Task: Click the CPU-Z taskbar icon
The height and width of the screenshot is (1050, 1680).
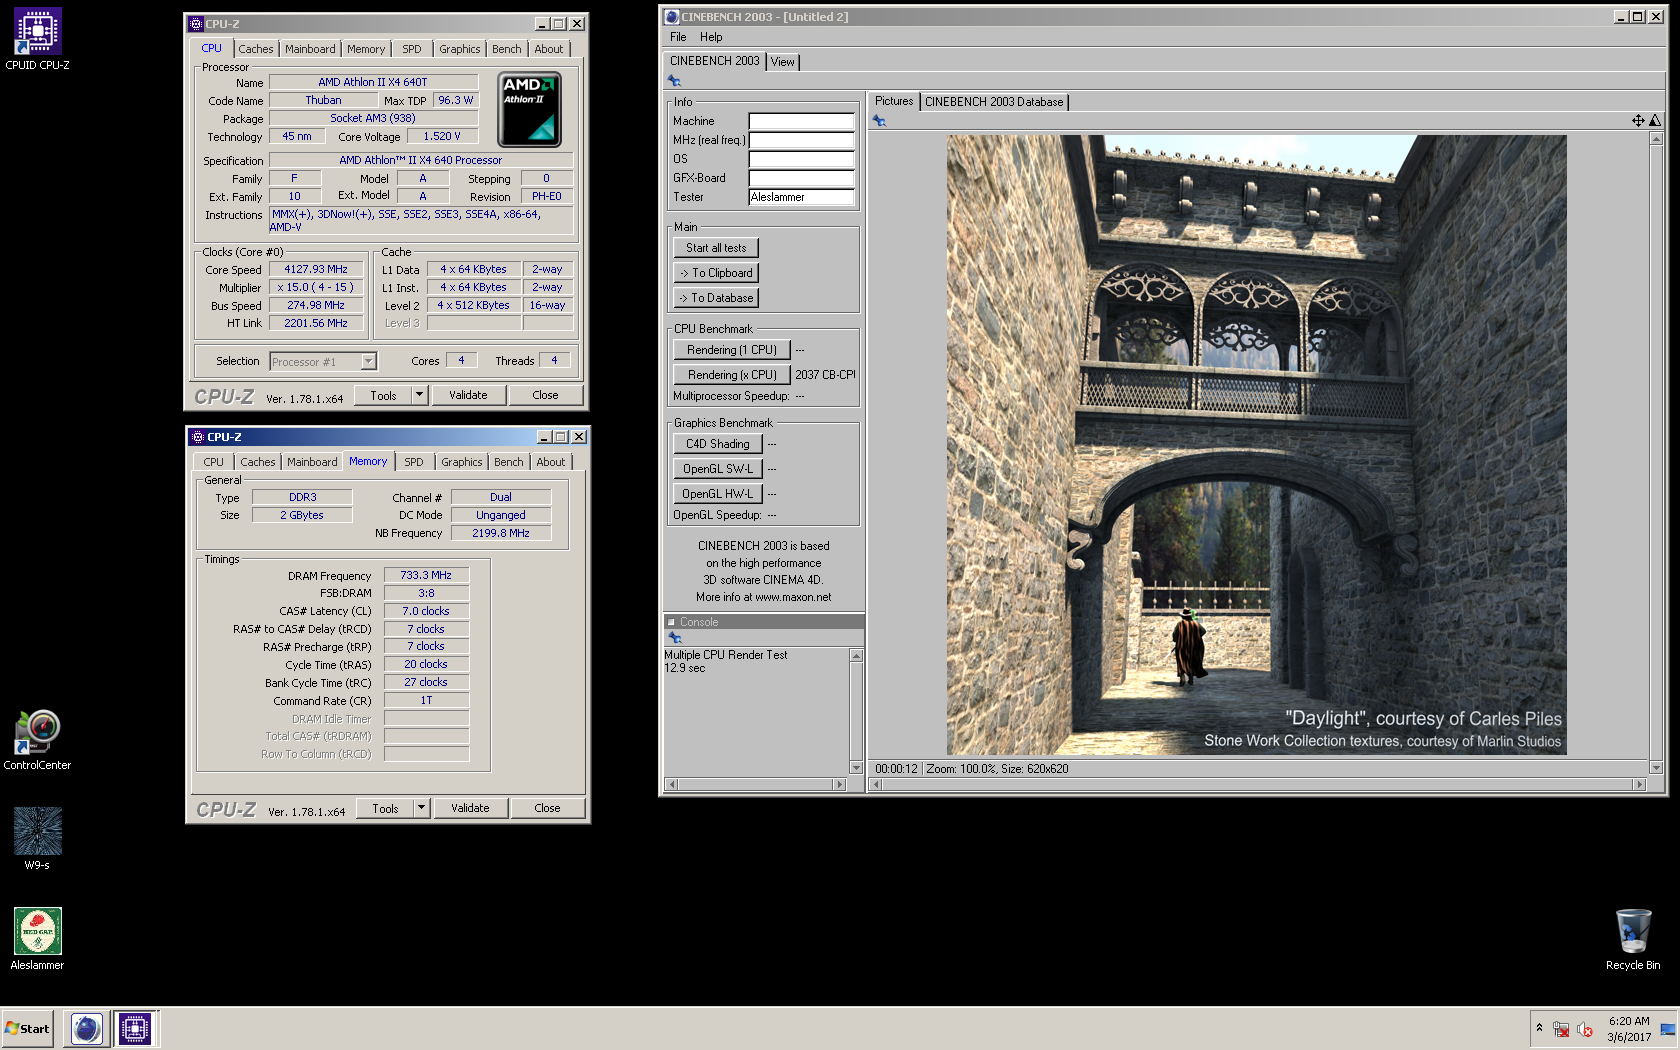Action: coord(134,1028)
